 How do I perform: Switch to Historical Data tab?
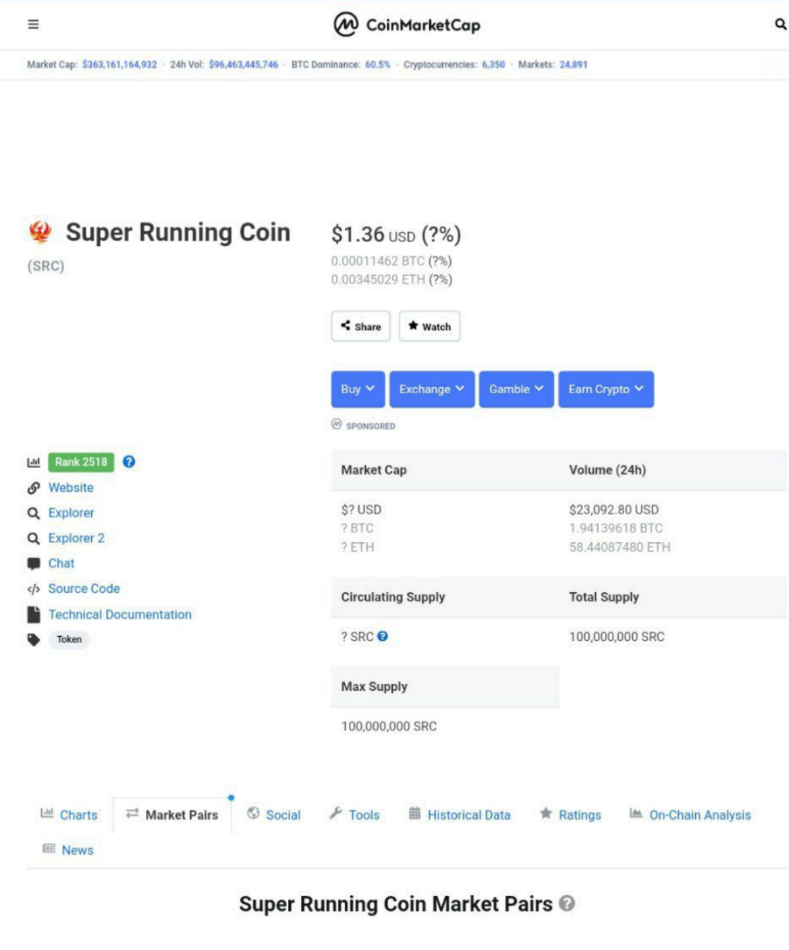pos(460,815)
